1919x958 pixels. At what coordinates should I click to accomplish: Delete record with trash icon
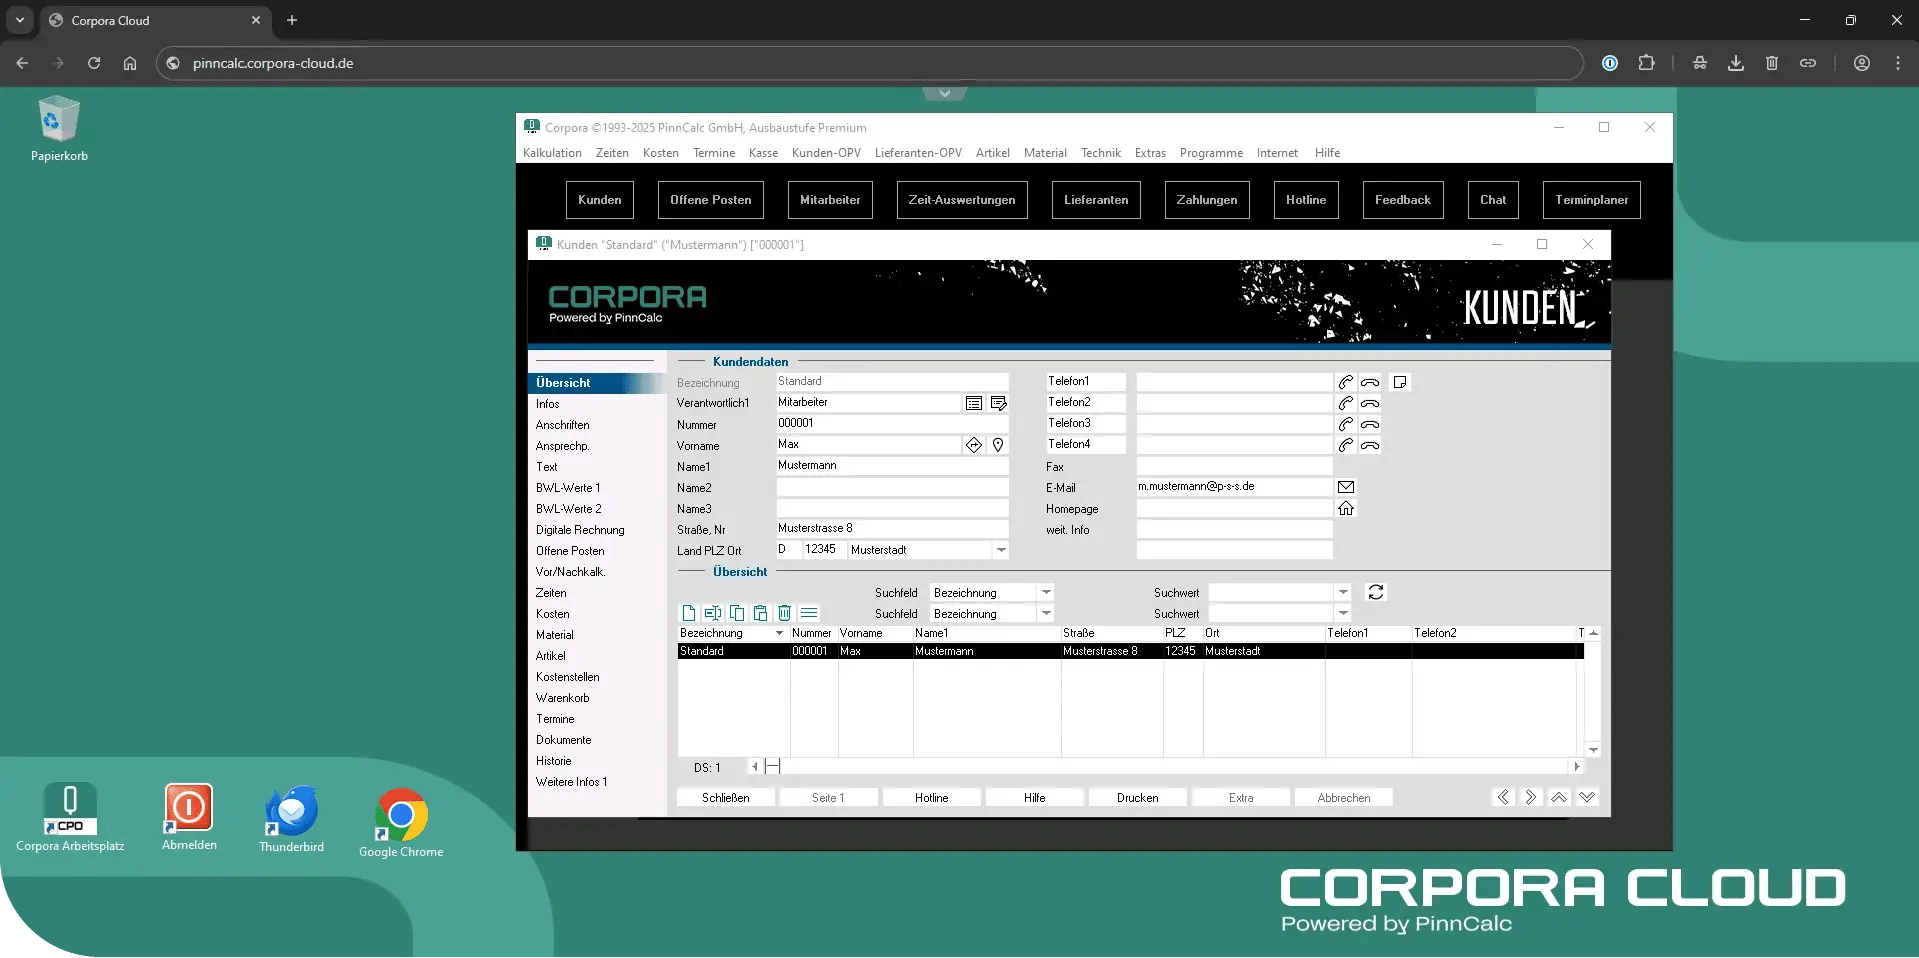pos(785,613)
